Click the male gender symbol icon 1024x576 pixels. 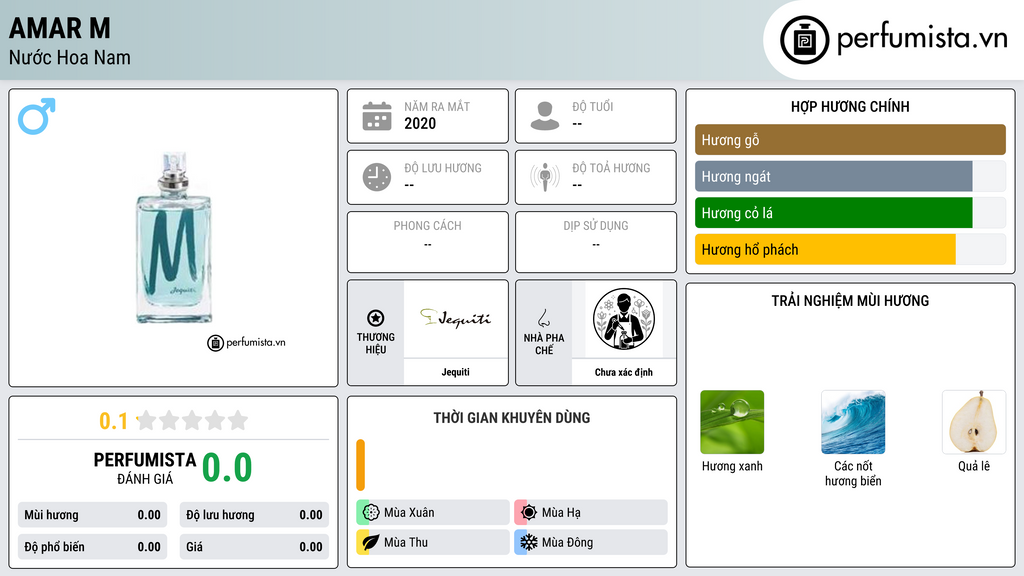(x=37, y=116)
